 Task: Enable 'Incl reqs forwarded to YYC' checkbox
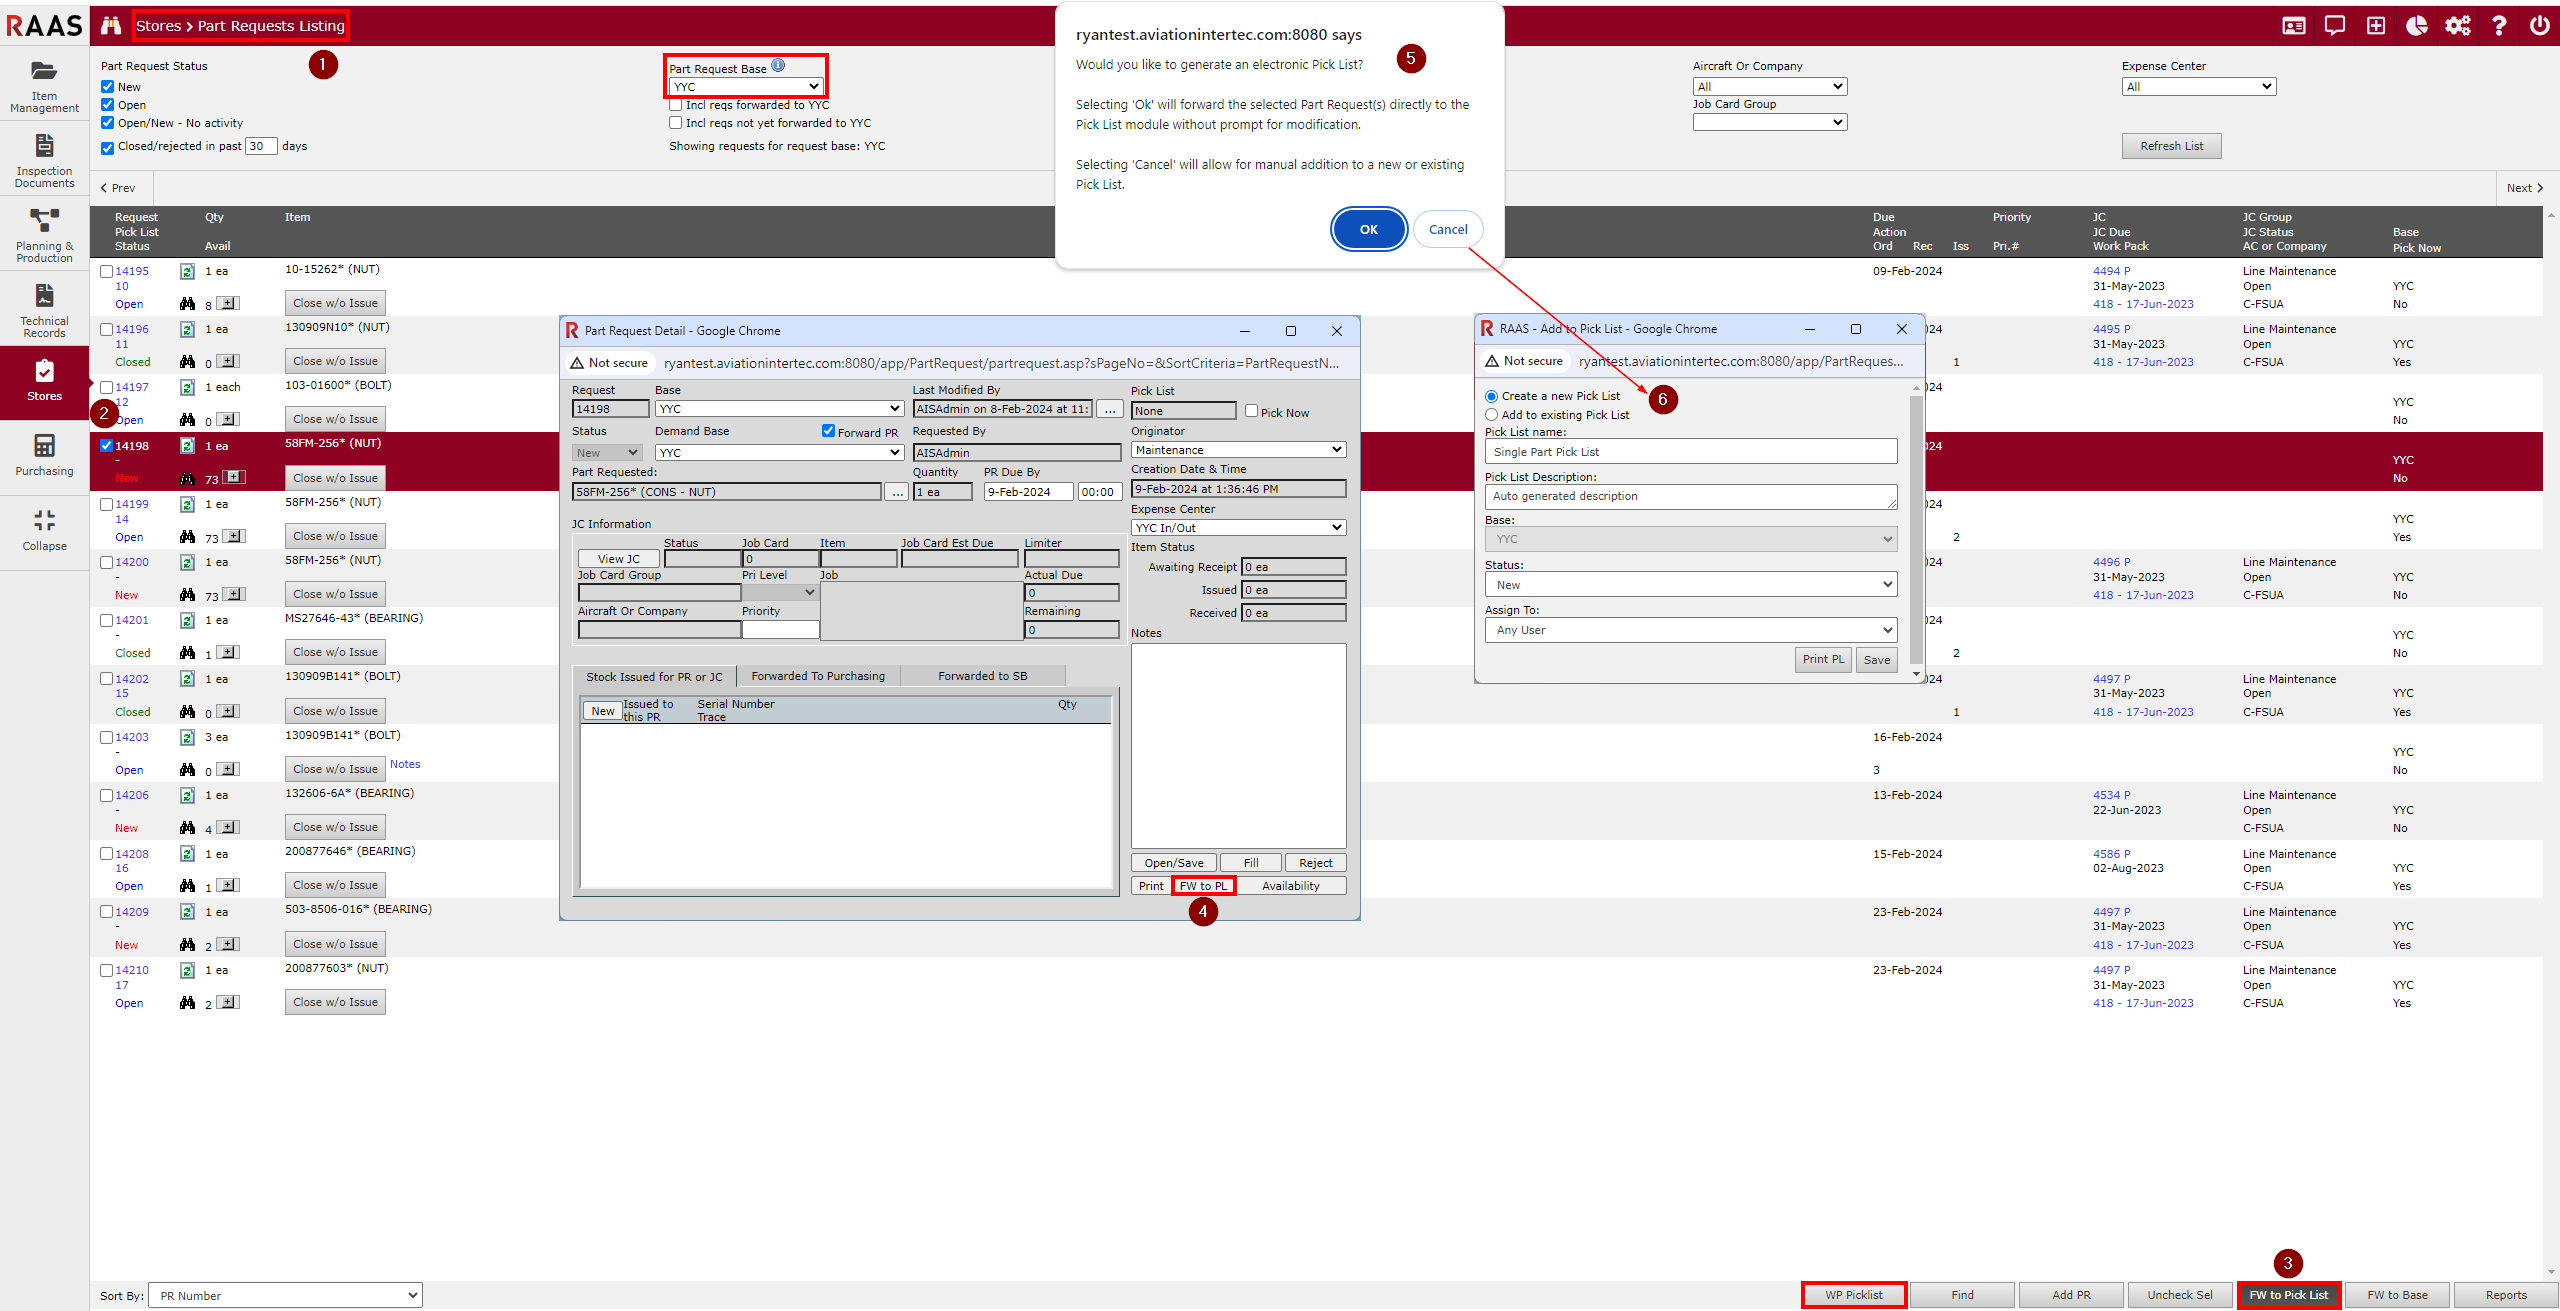tap(676, 105)
